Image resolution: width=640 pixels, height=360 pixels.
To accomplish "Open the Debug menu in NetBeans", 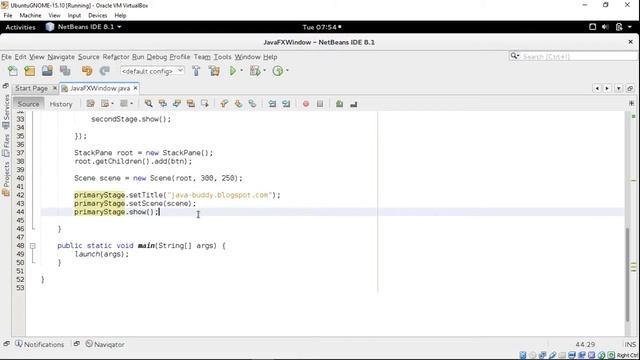I will pos(157,57).
